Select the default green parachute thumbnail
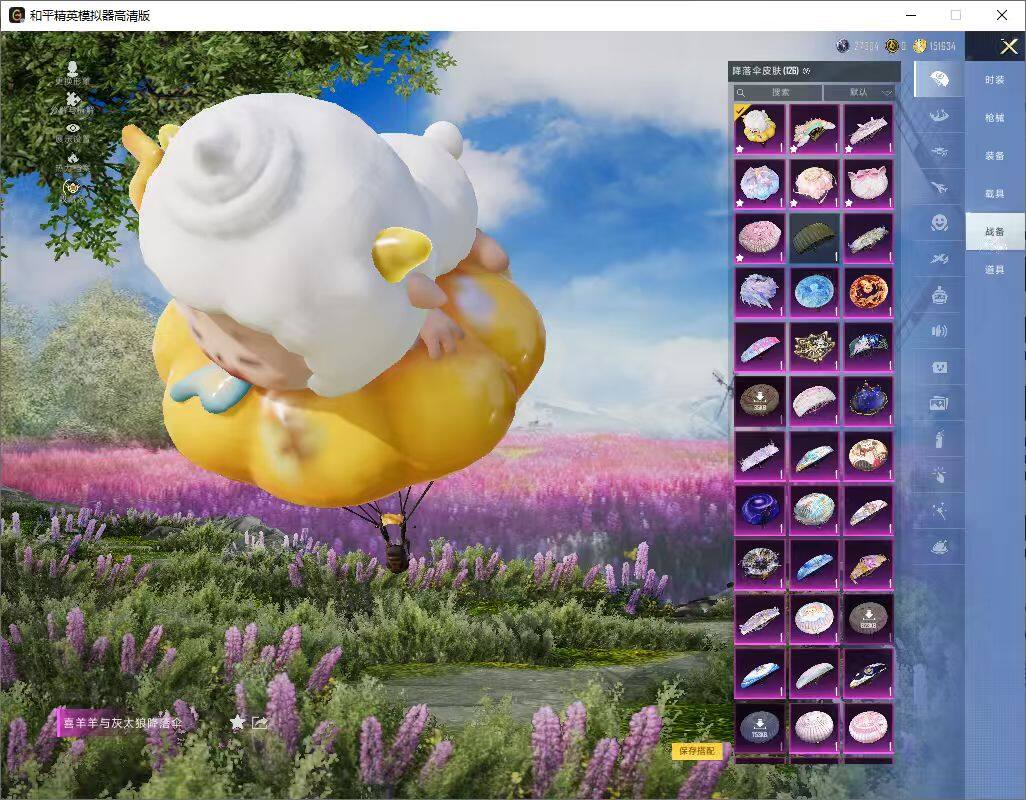Image resolution: width=1026 pixels, height=800 pixels. click(x=813, y=237)
